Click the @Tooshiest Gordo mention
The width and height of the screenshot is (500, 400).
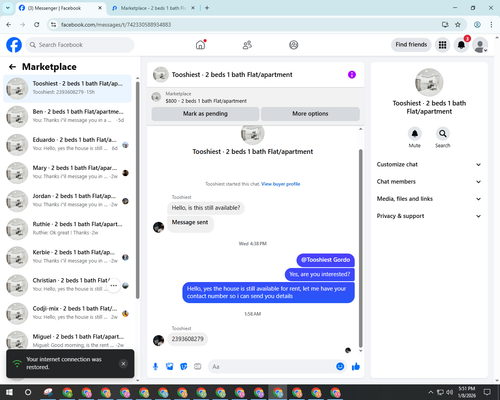pyautogui.click(x=325, y=260)
